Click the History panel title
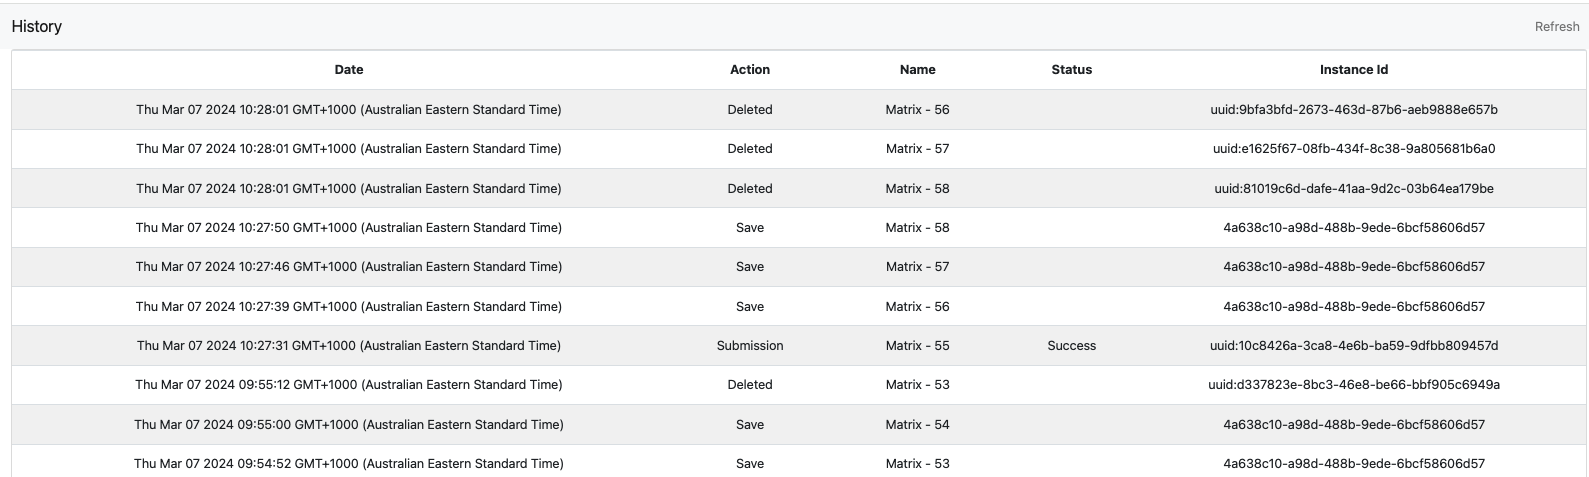 (x=37, y=27)
